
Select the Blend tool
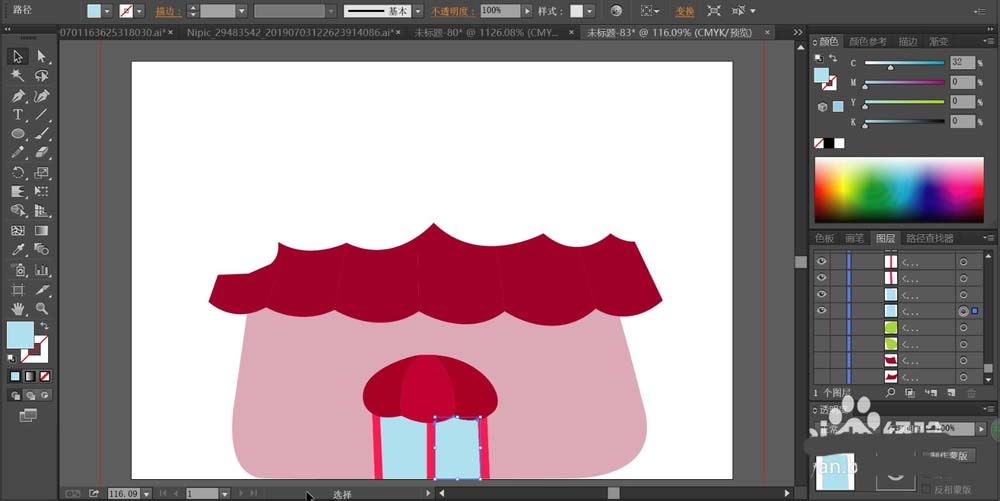(42, 250)
